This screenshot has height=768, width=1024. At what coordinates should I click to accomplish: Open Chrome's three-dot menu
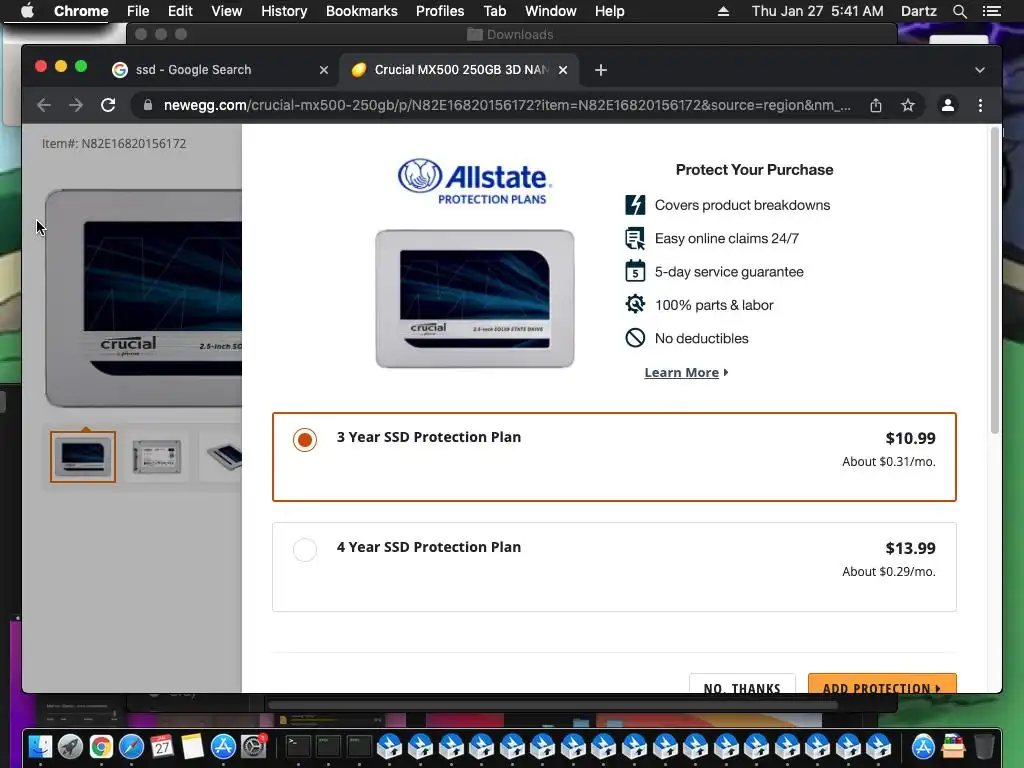click(980, 105)
